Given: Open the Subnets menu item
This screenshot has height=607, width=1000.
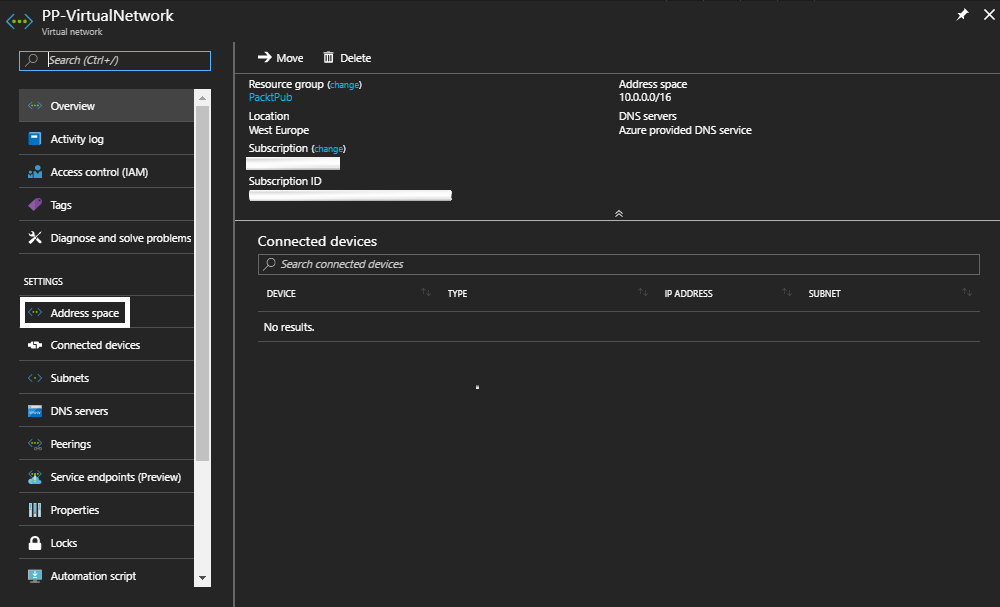Looking at the screenshot, I should point(69,378).
